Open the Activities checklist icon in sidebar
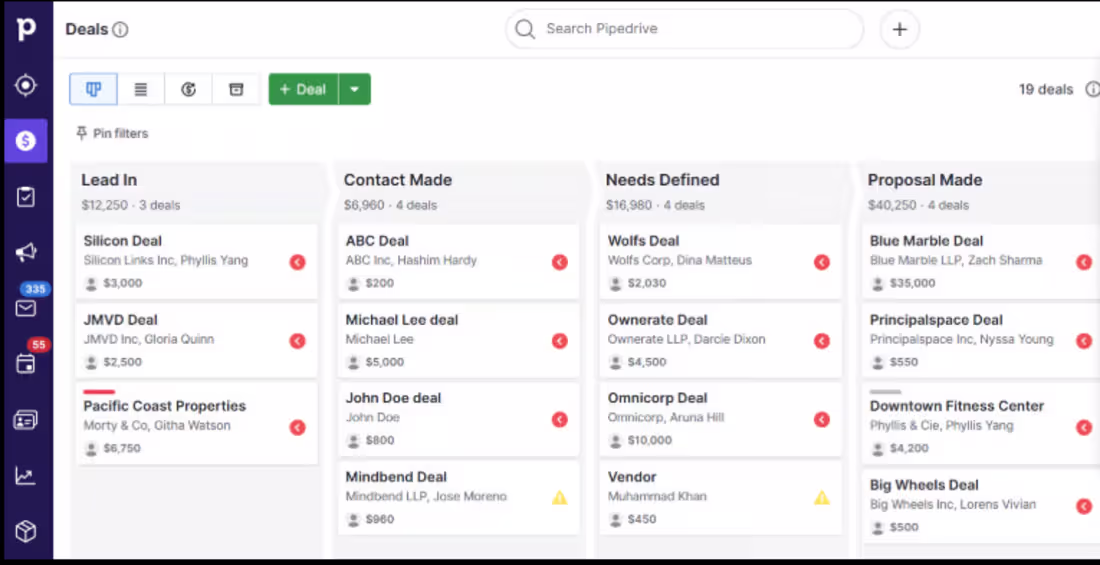Image resolution: width=1100 pixels, height=565 pixels. pos(25,197)
